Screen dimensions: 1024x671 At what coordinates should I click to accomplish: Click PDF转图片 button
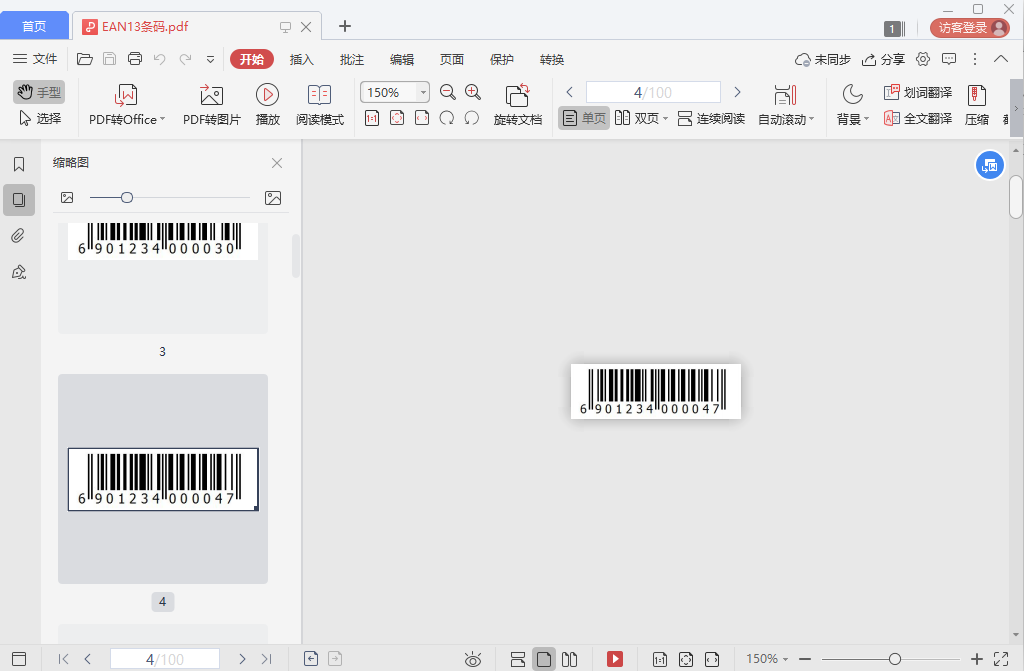click(x=212, y=105)
